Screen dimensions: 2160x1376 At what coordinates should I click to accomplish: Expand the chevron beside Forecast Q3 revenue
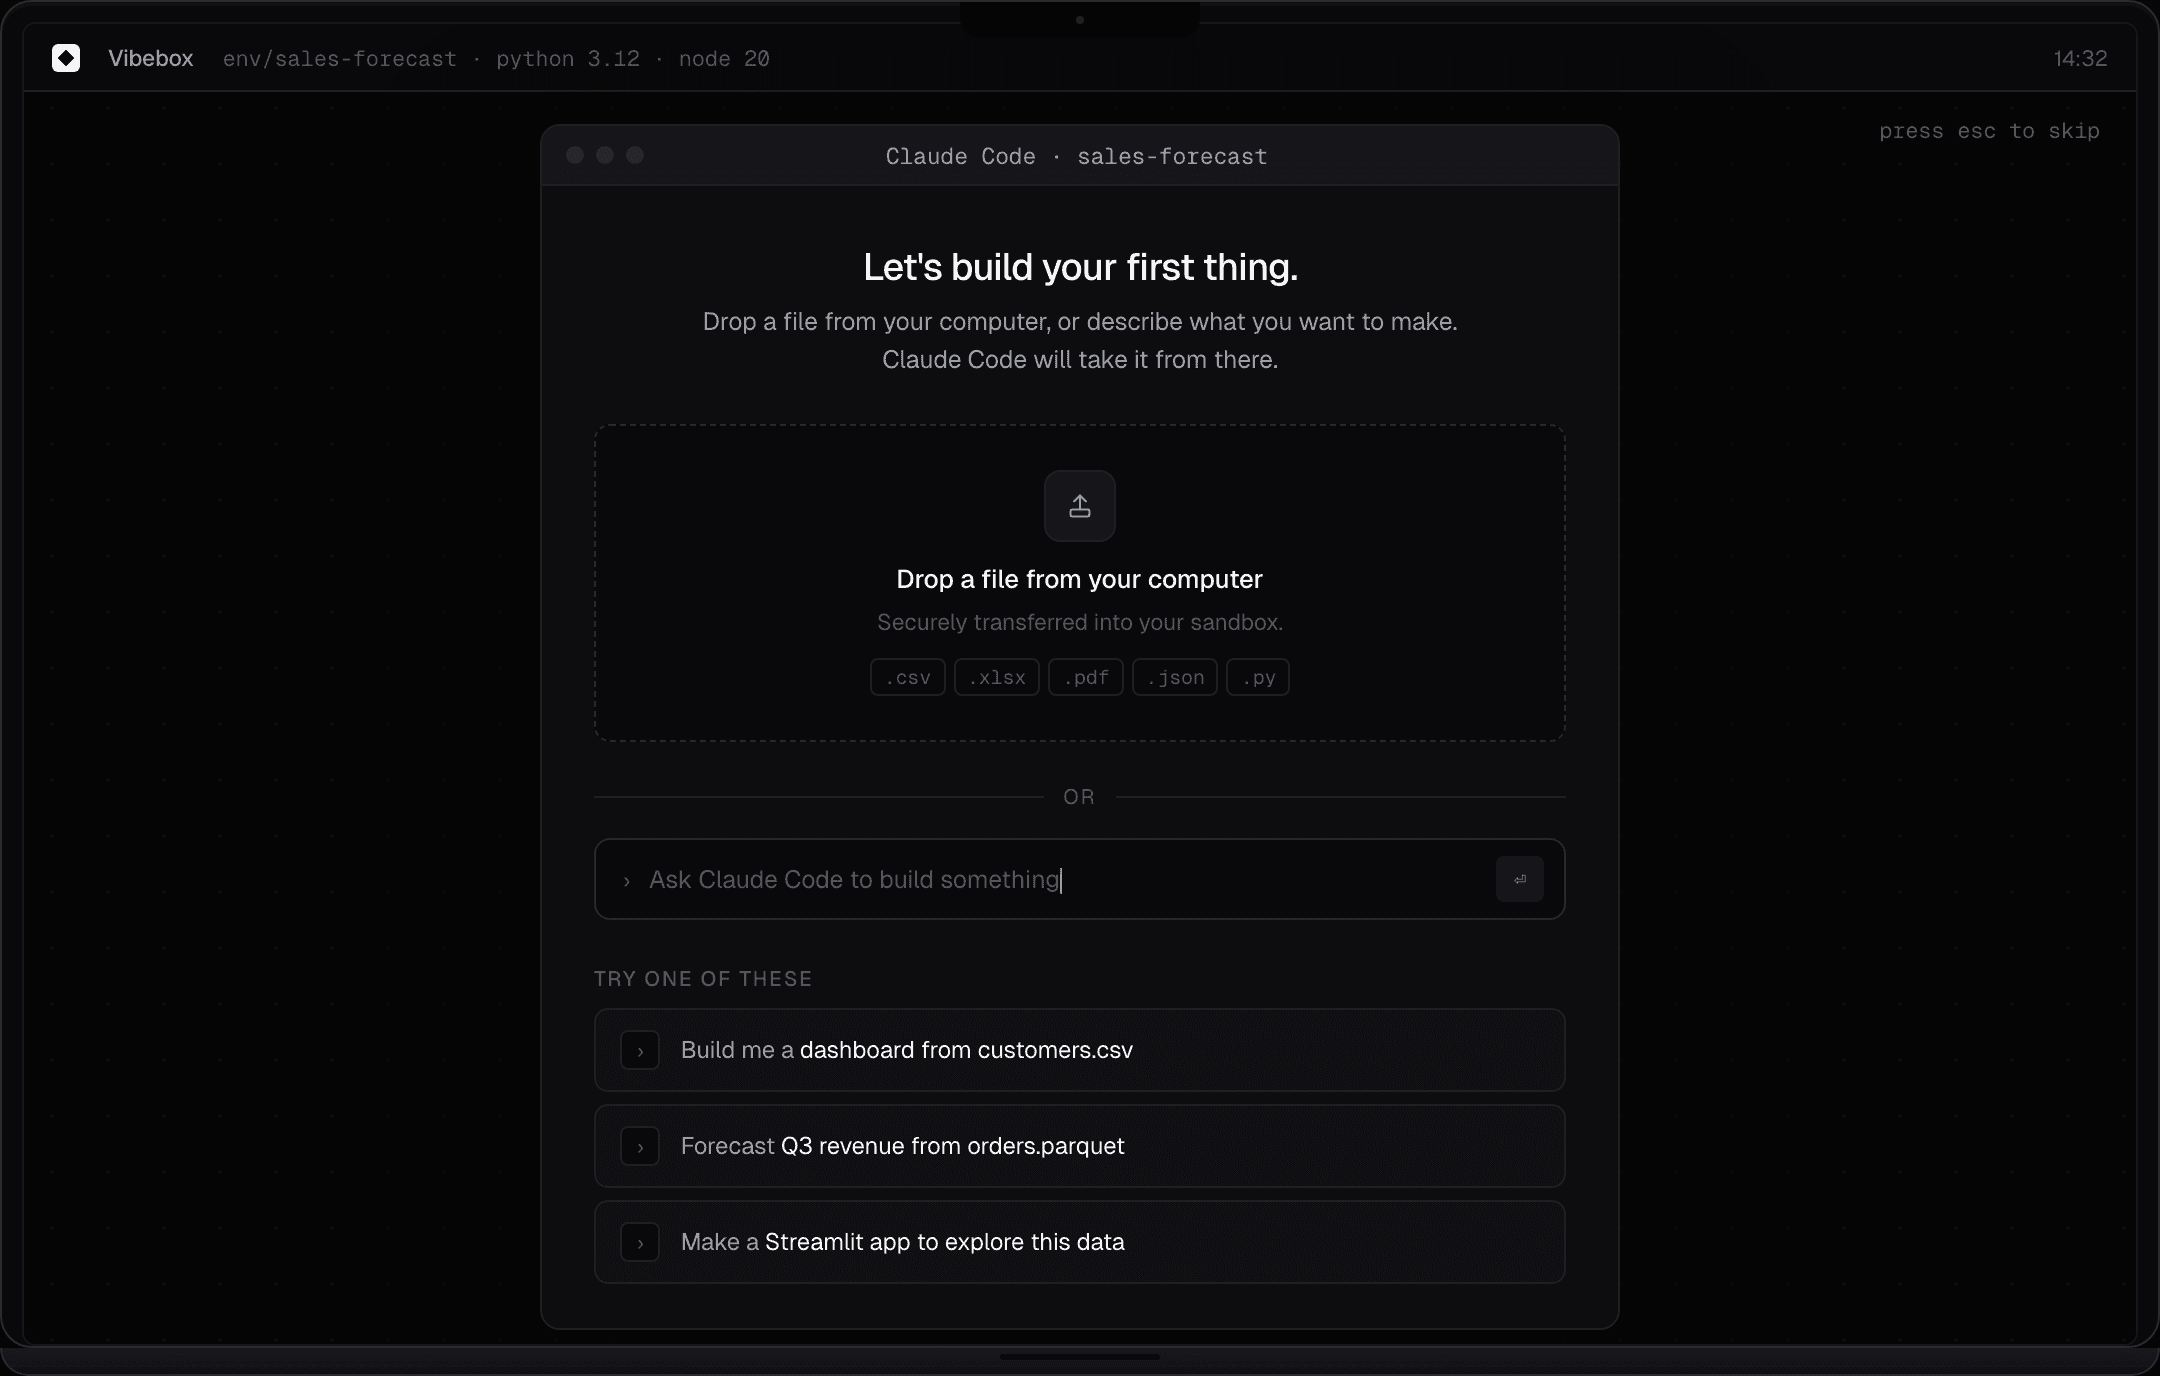[640, 1146]
